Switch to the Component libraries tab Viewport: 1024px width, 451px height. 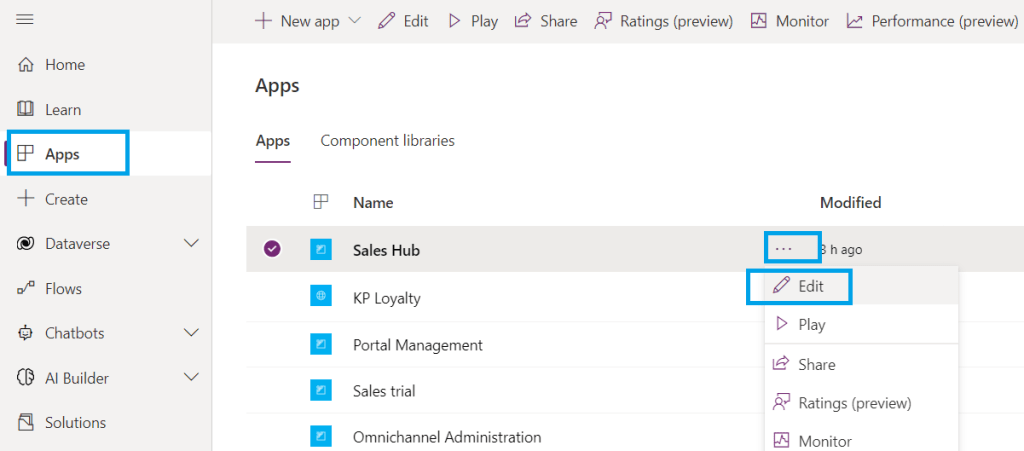(387, 141)
